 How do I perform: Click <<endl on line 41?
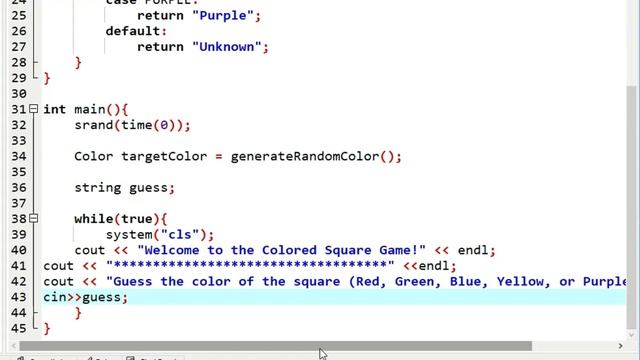(426, 266)
